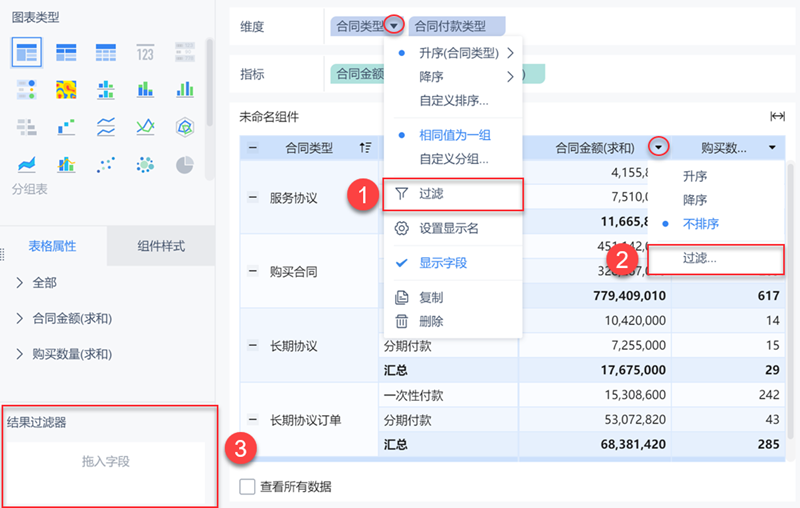The image size is (800, 508).
Task: Click the sort icon beside 合同类型 header
Action: [366, 148]
